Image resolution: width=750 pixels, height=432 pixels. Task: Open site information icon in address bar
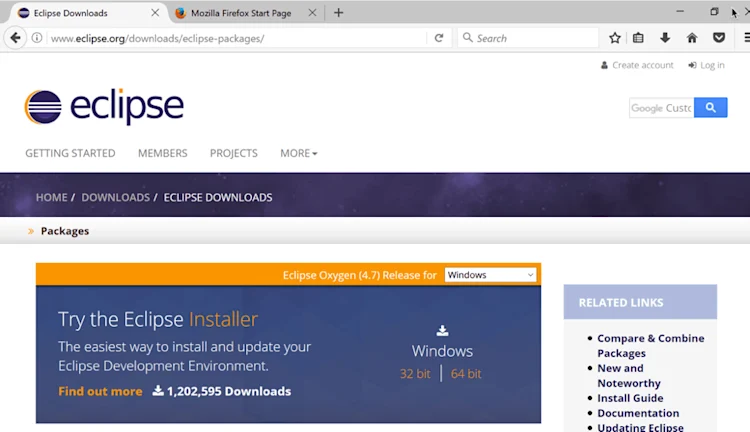point(37,38)
